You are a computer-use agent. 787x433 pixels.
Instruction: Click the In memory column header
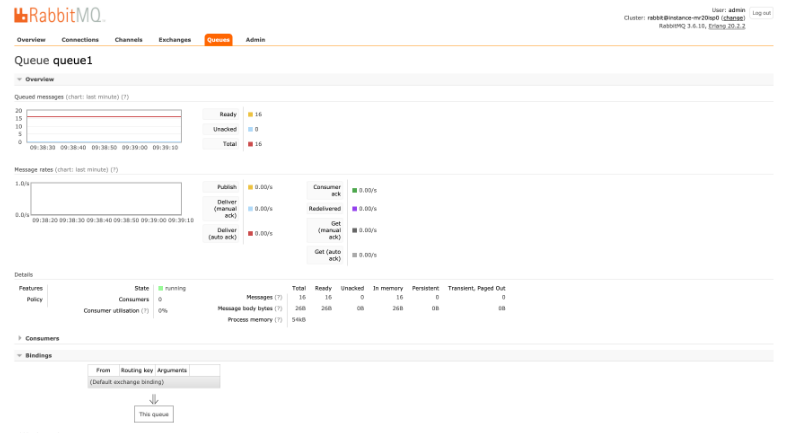388,288
